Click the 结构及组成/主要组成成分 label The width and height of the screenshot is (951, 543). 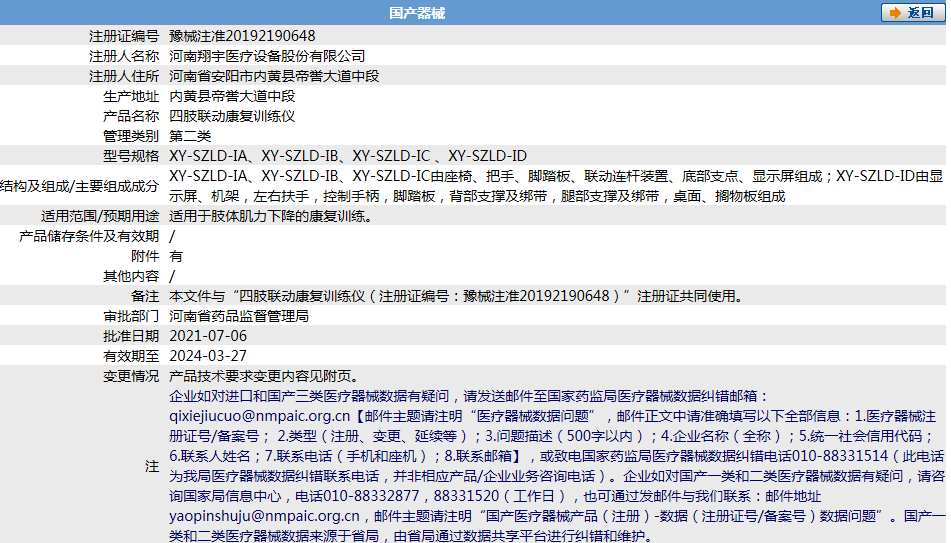79,186
